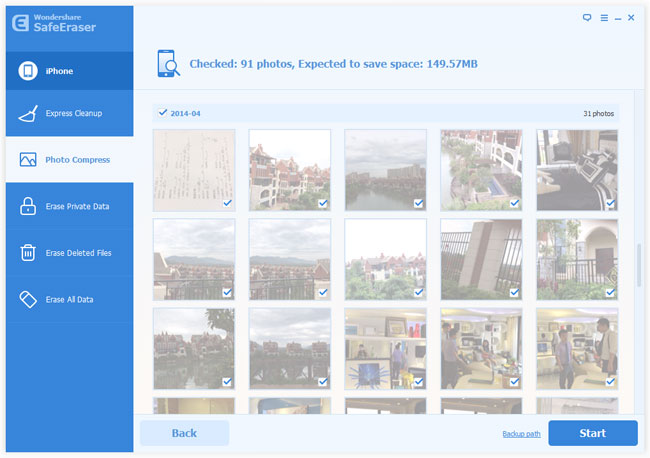This screenshot has height=458, width=650.
Task: Click the Erase Deleted Files trash icon
Action: 28,253
